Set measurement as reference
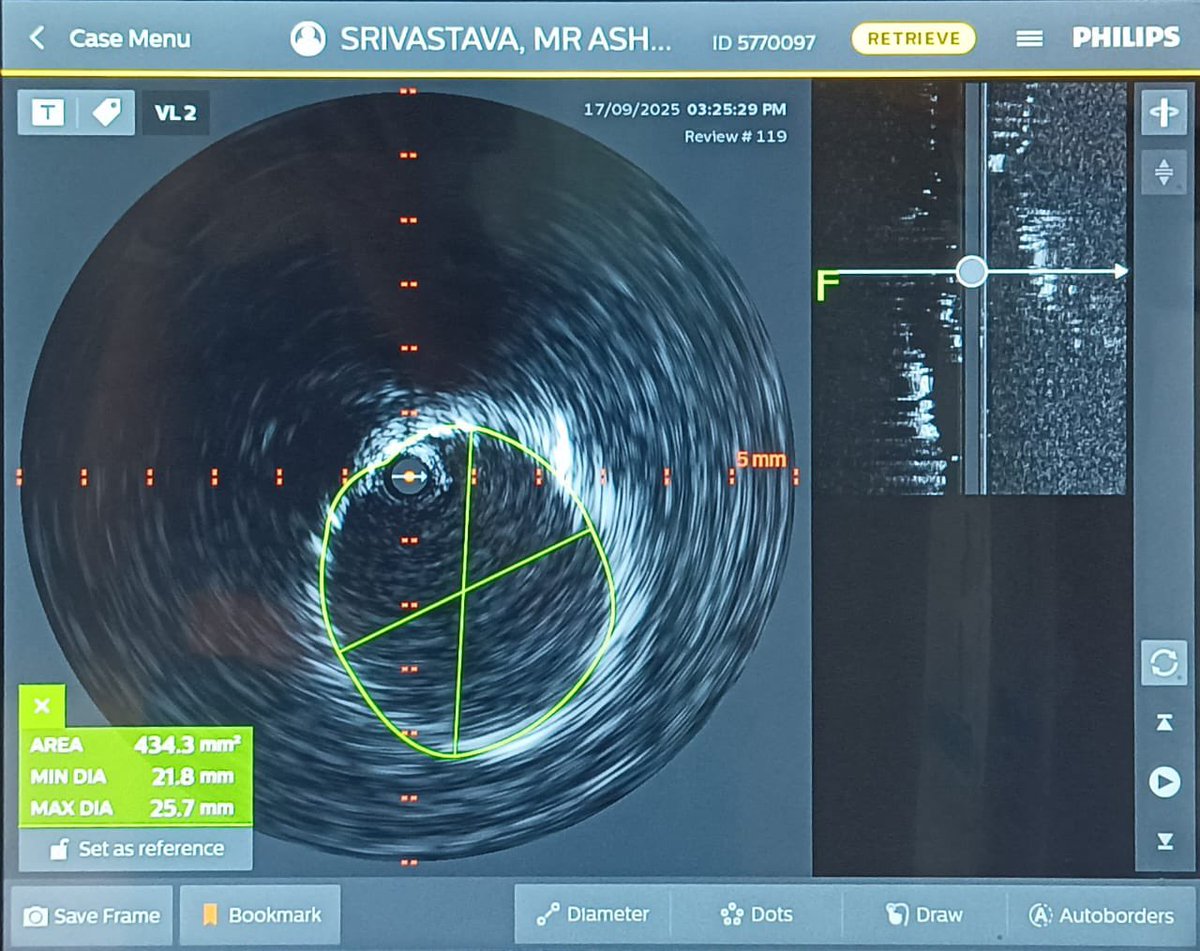 coord(136,849)
